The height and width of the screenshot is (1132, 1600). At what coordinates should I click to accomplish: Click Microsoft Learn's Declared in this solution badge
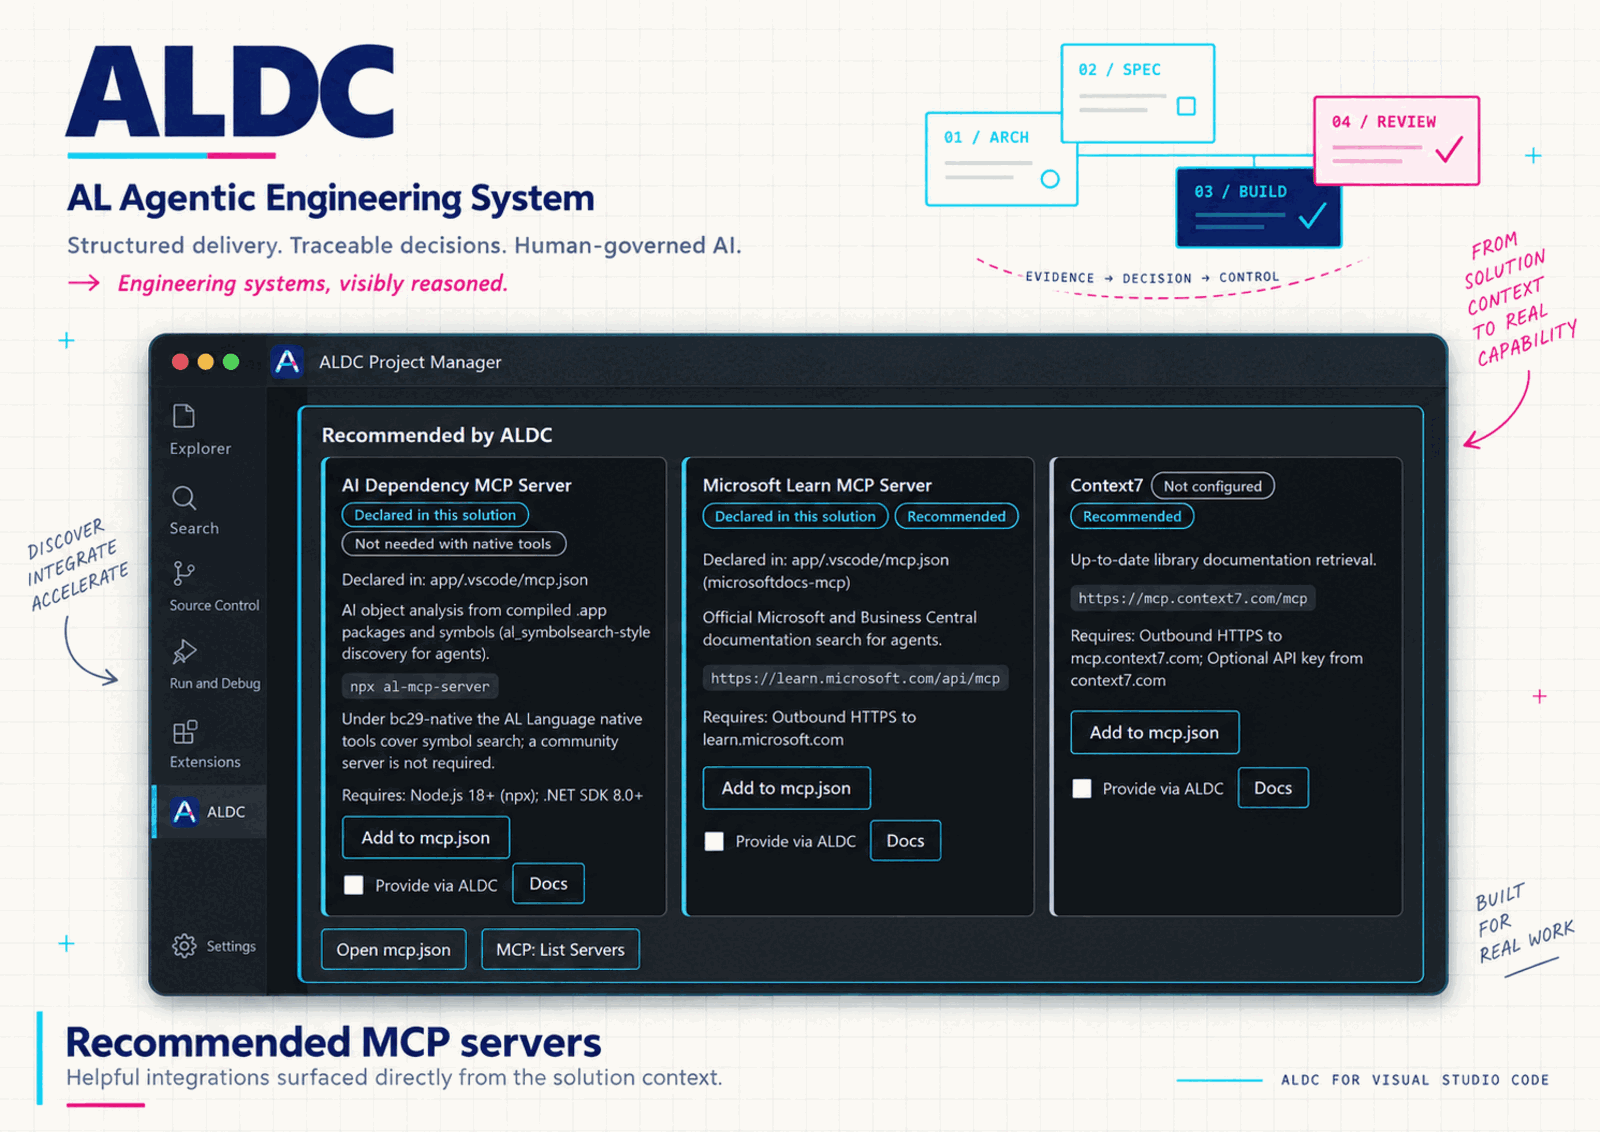(x=795, y=516)
